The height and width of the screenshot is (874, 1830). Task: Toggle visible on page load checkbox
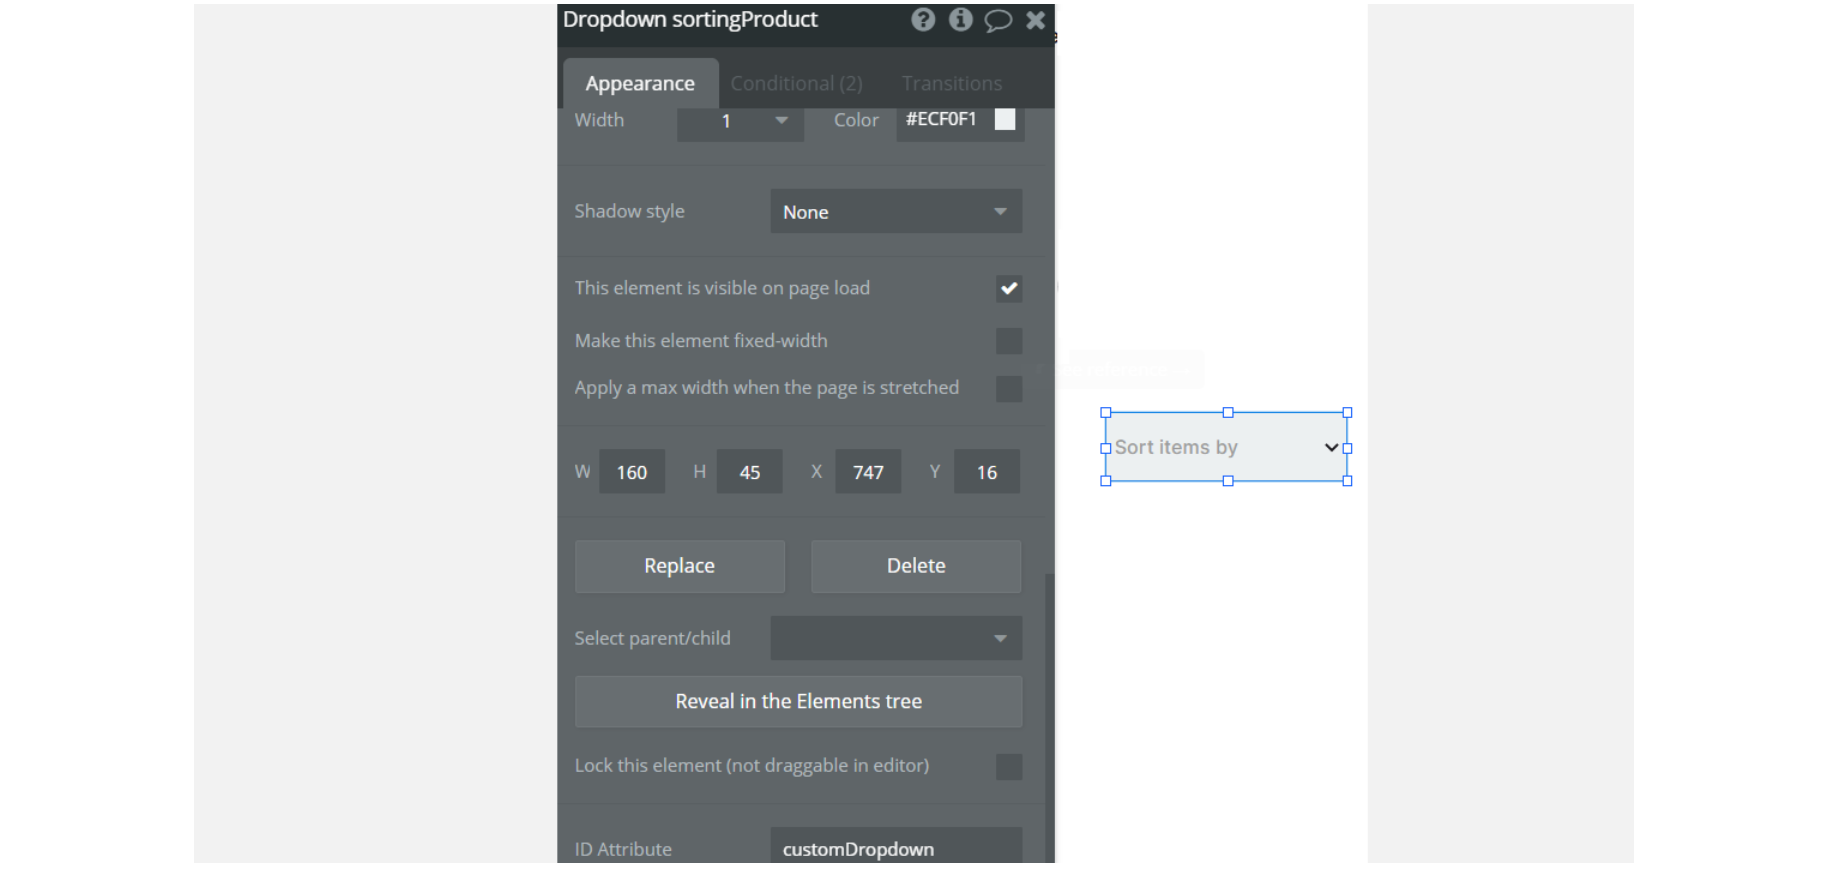(x=1009, y=289)
